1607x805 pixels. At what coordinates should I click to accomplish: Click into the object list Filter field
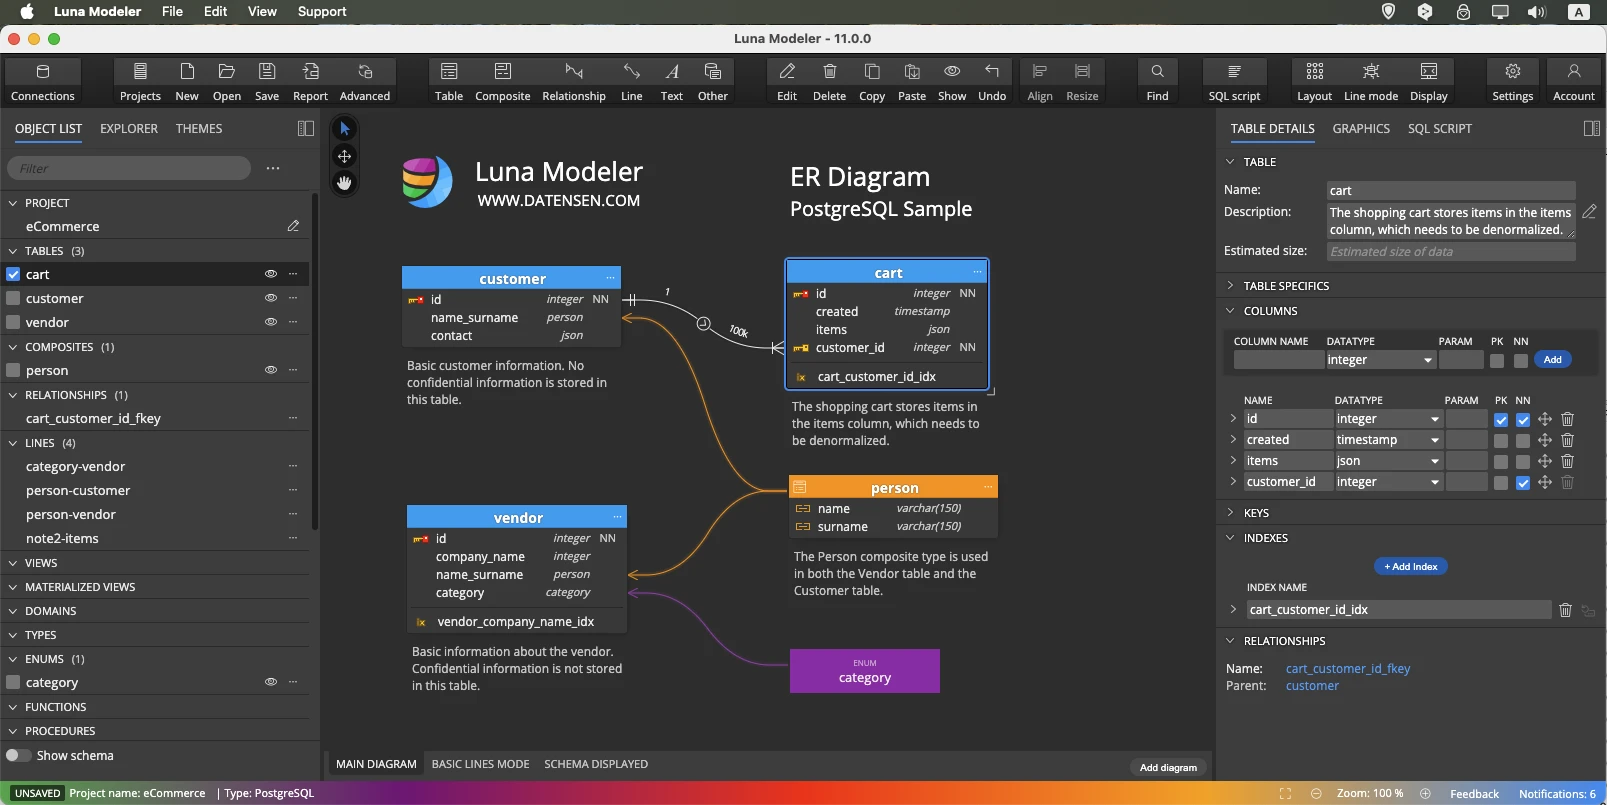coord(129,168)
